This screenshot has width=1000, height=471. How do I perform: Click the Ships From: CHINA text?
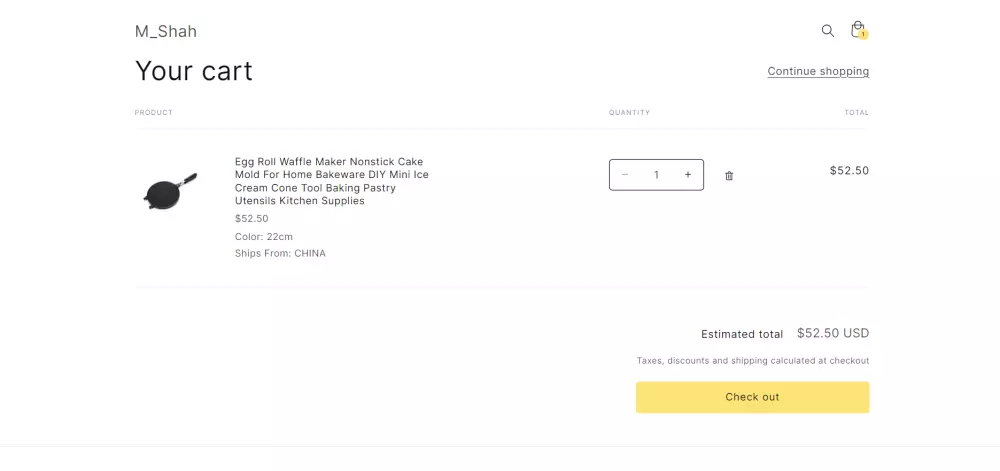pos(280,253)
